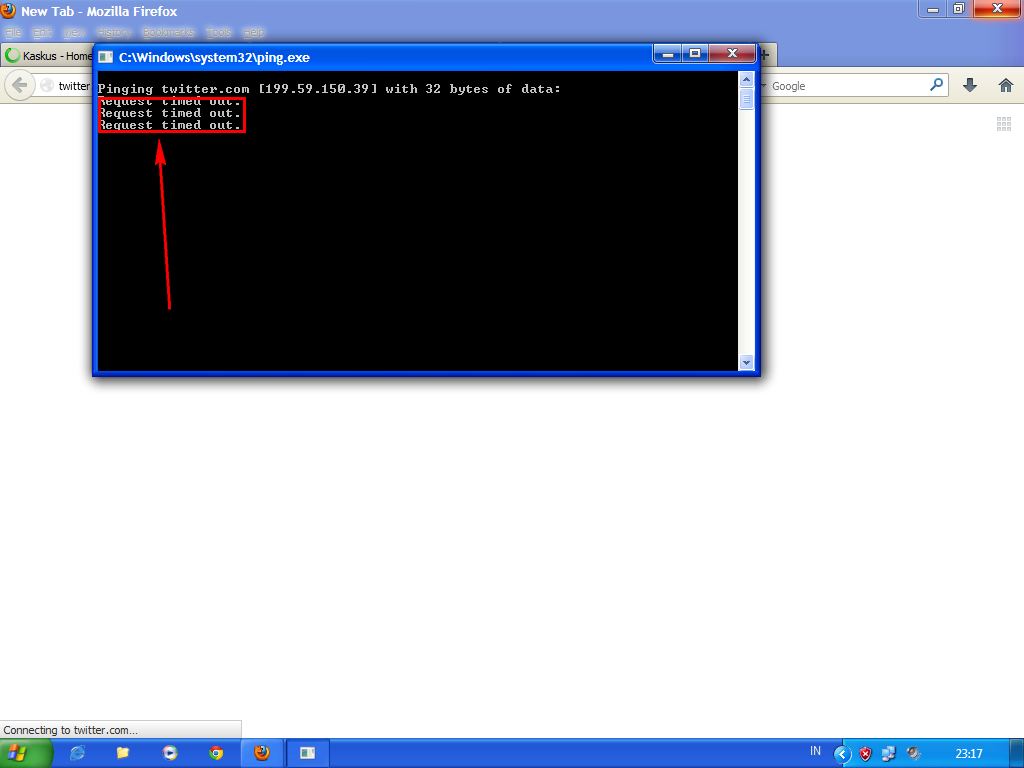Minimize the ping.exe console window

(x=667, y=54)
